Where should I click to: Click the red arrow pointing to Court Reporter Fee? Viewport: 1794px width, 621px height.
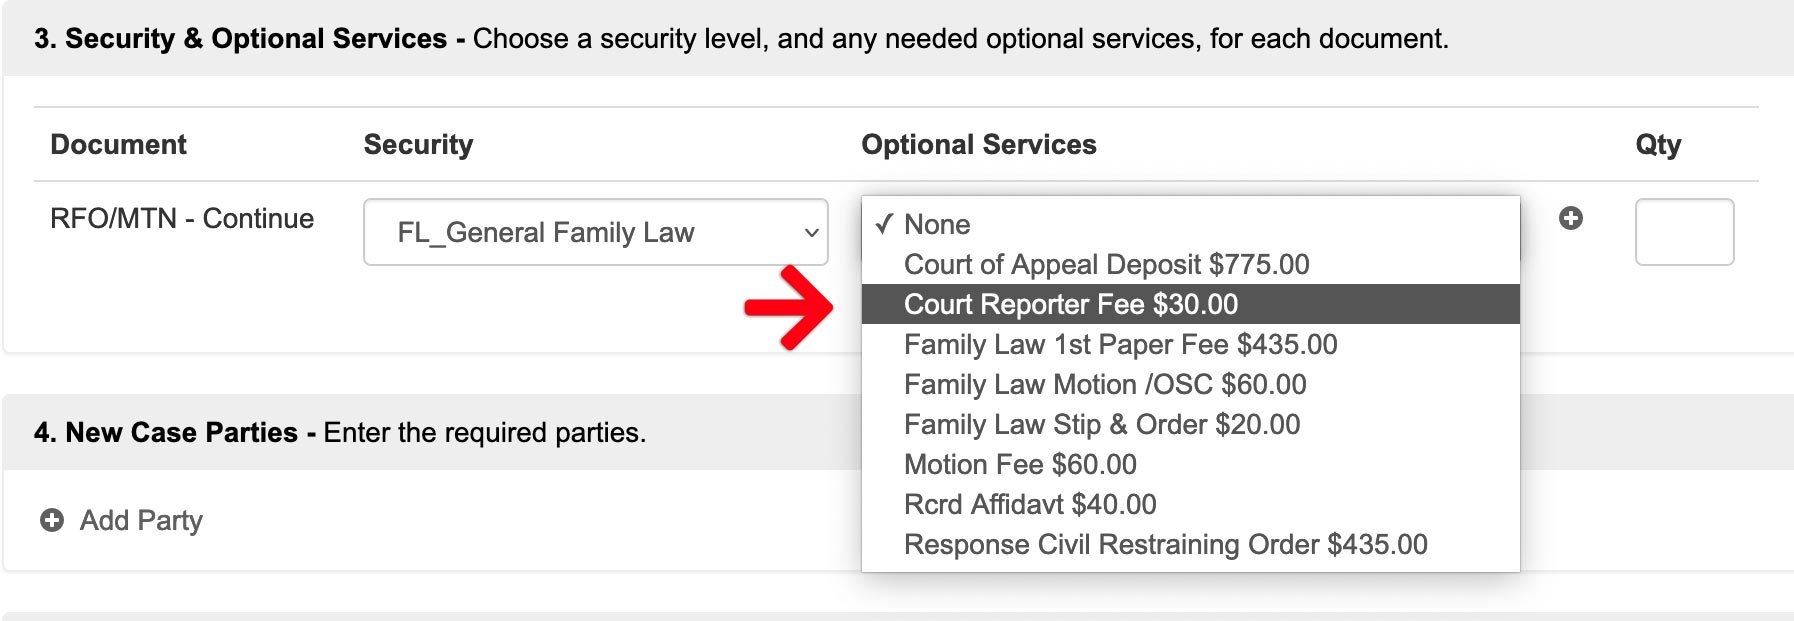click(x=789, y=307)
